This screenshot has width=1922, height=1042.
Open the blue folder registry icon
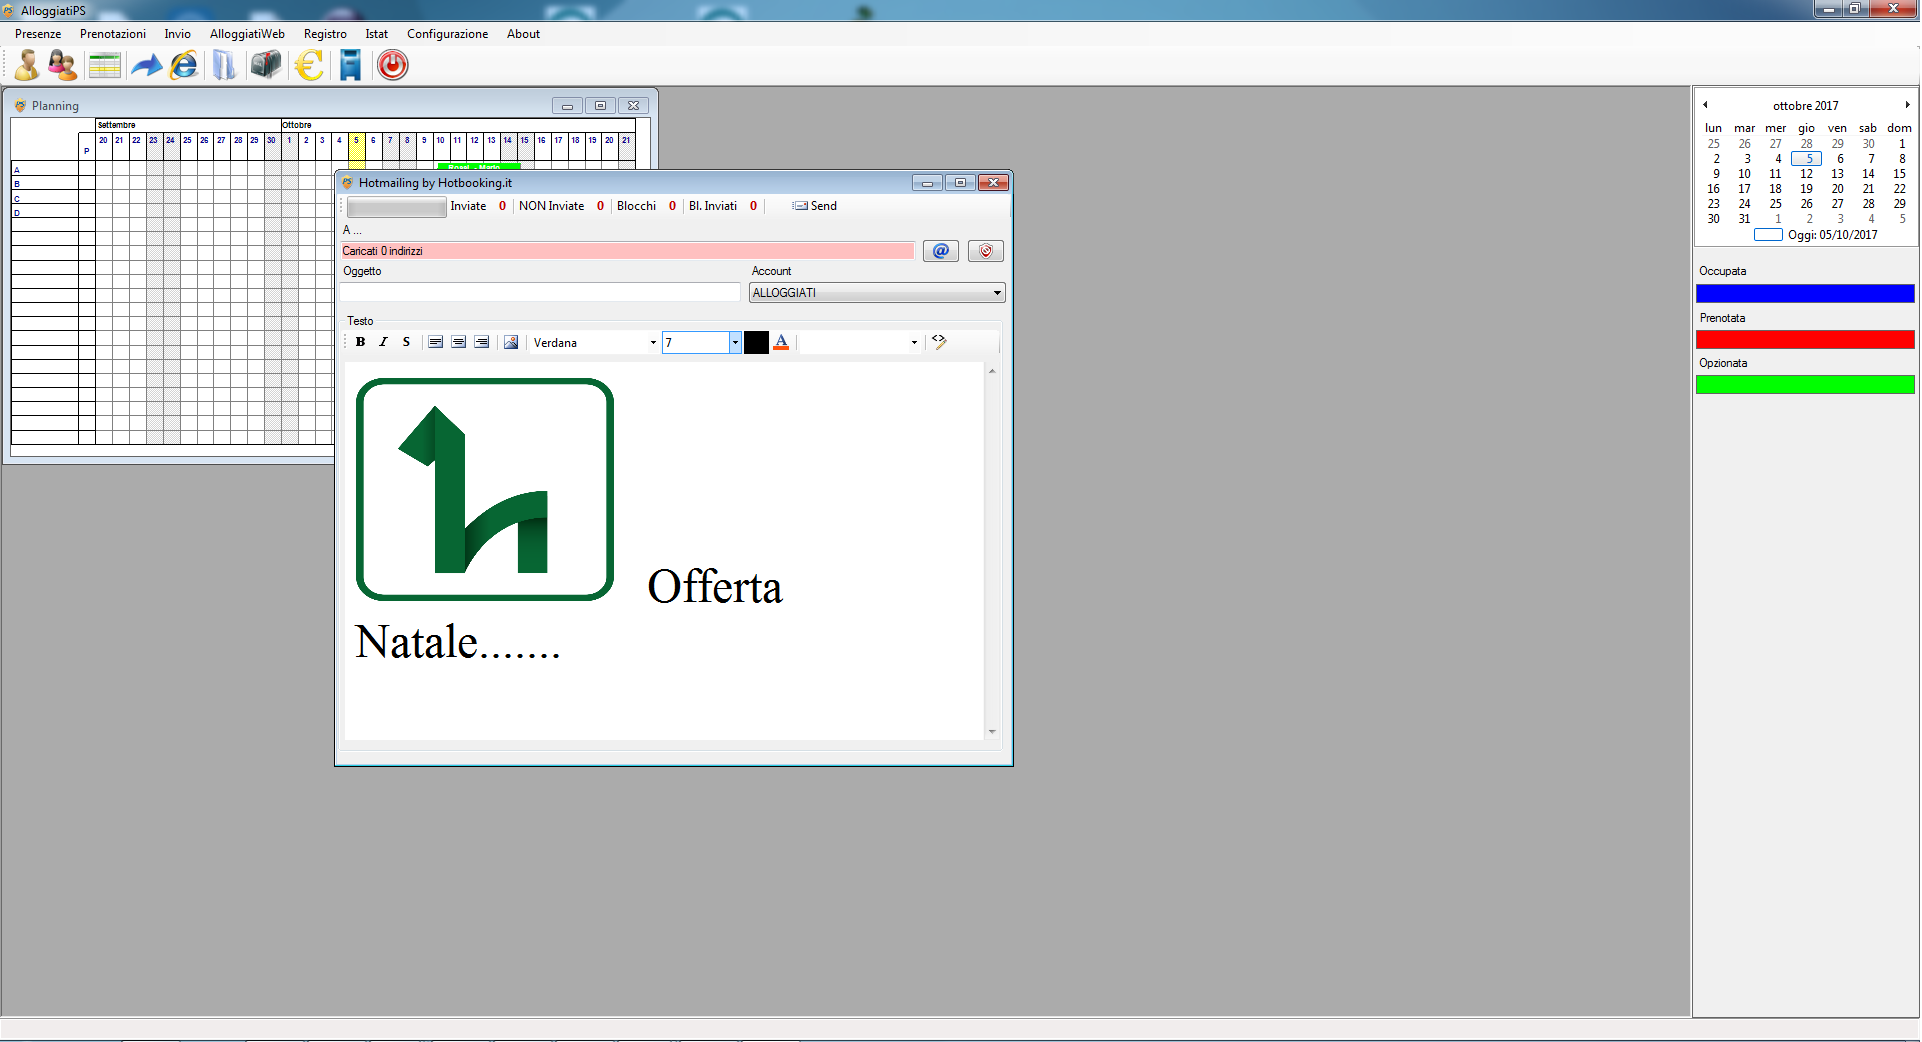click(224, 66)
